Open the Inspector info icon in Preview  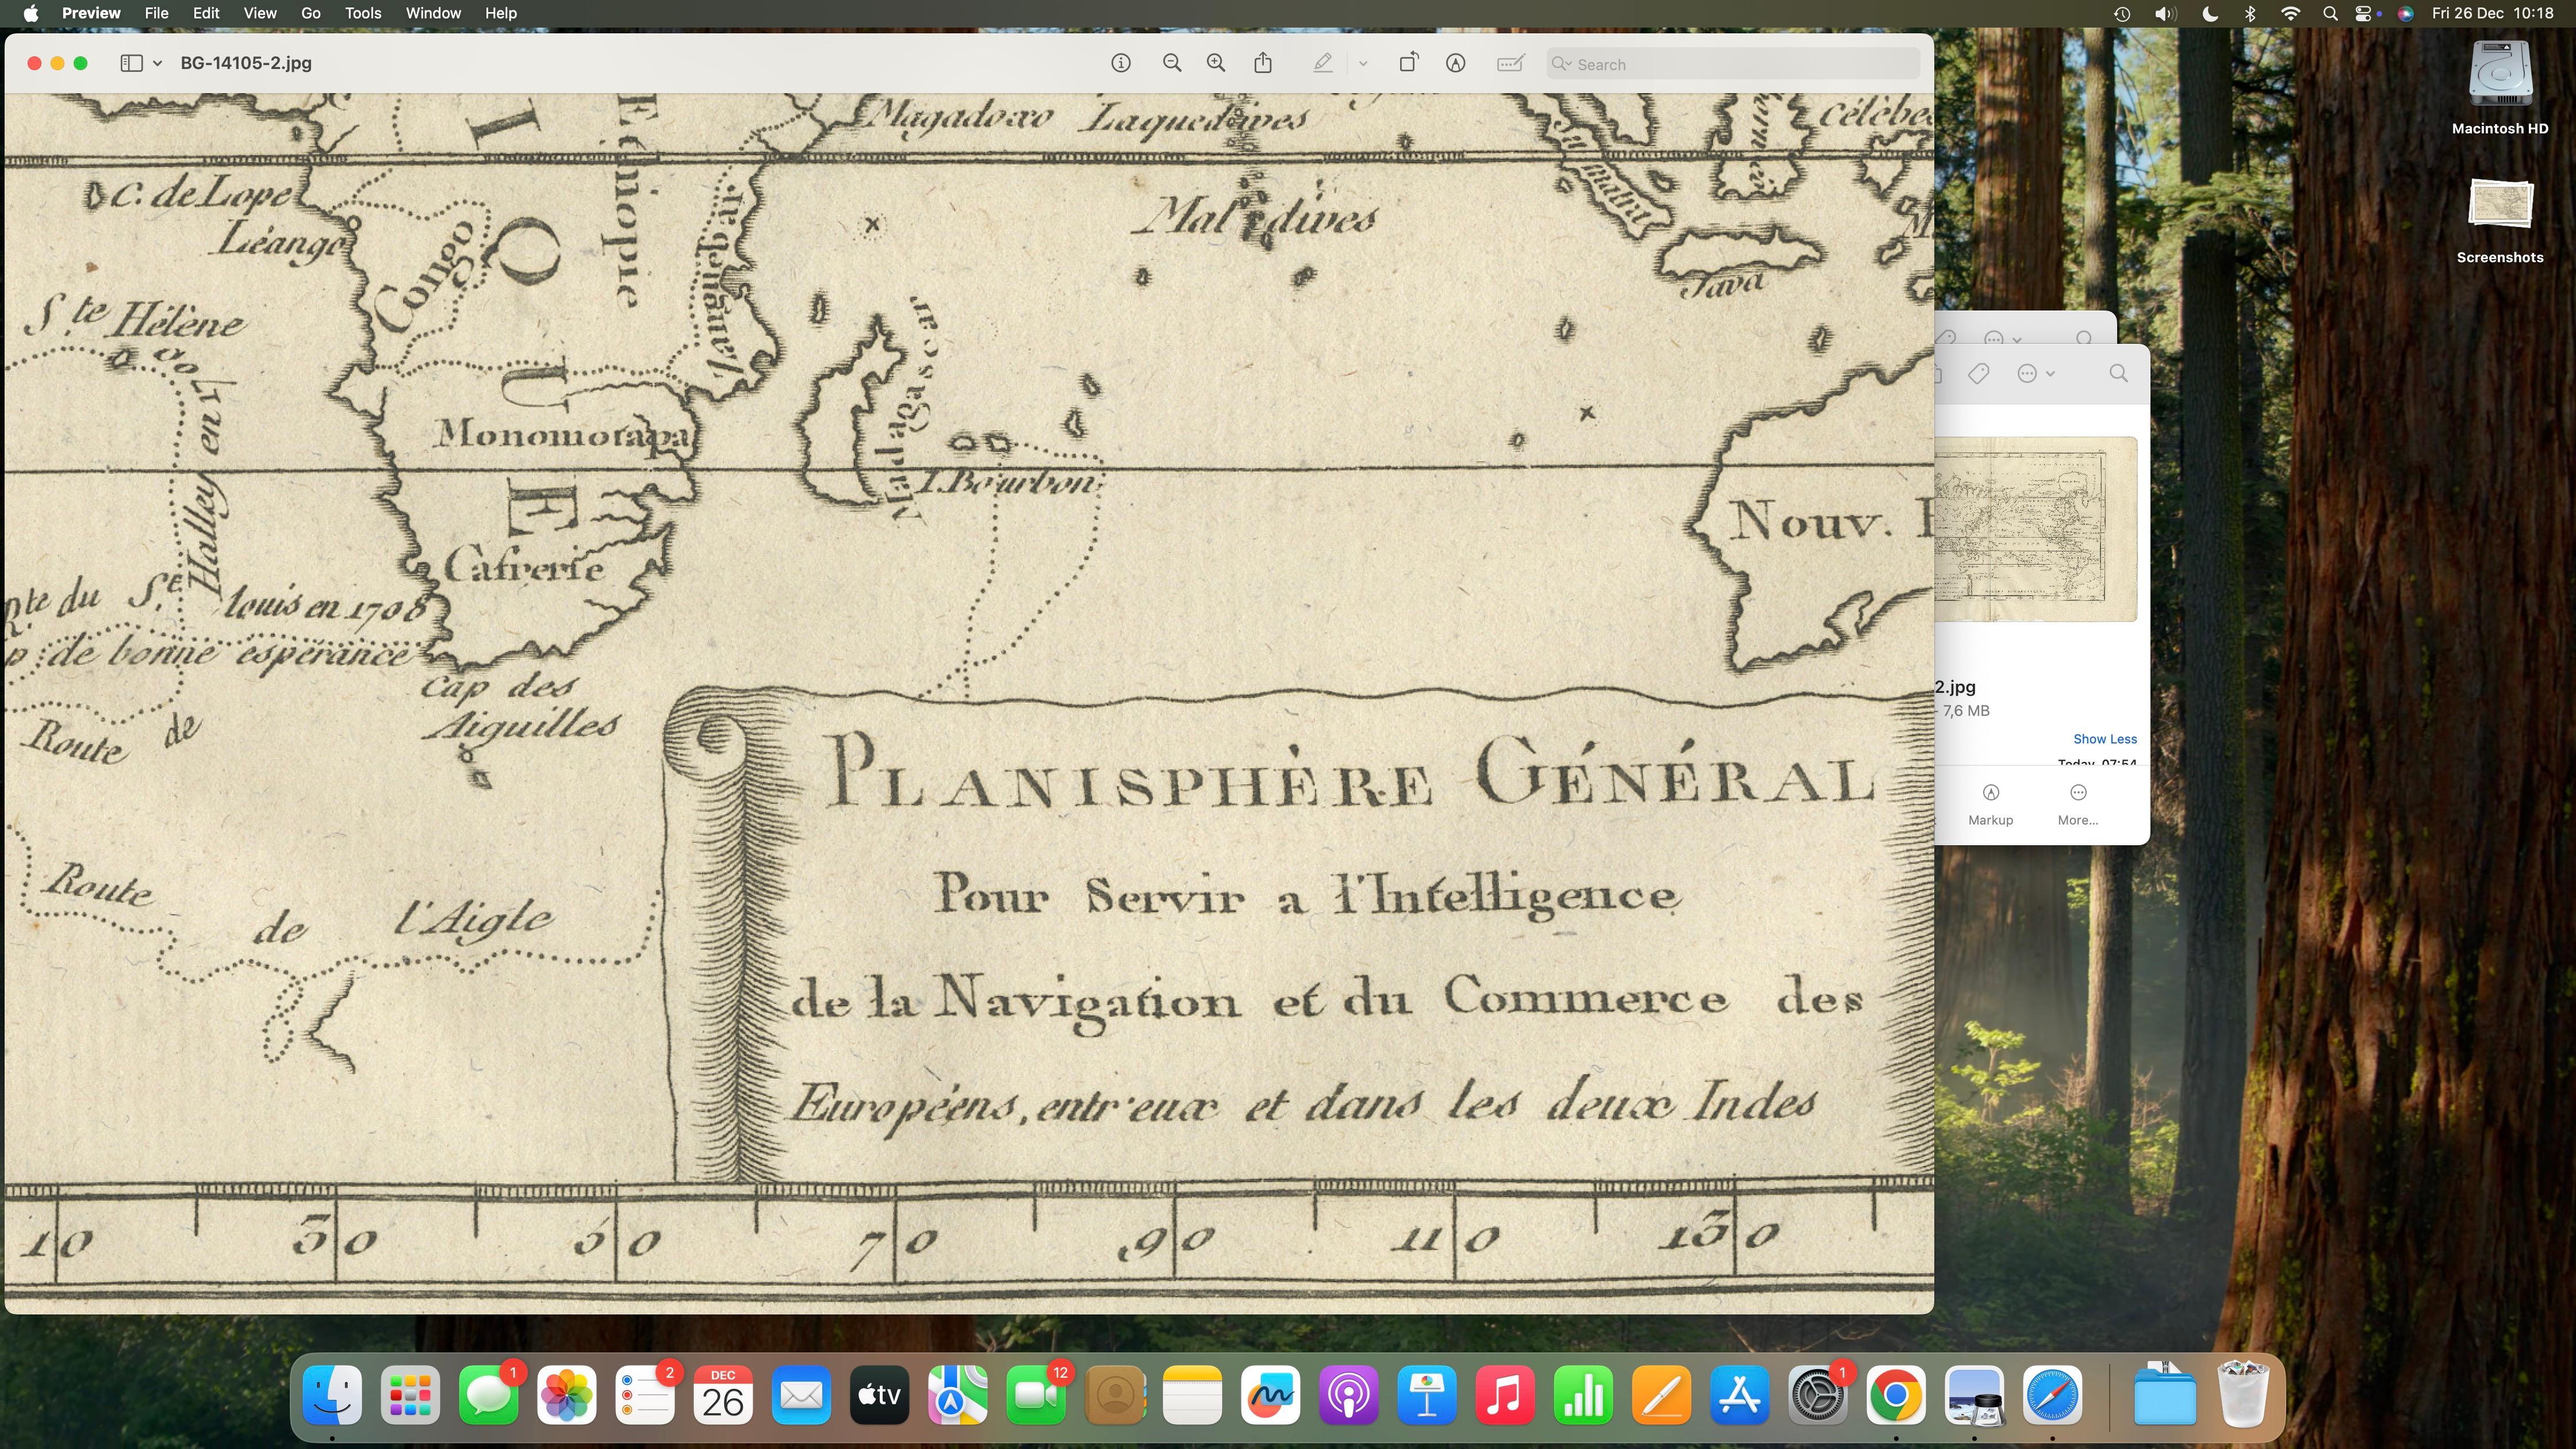1120,63
